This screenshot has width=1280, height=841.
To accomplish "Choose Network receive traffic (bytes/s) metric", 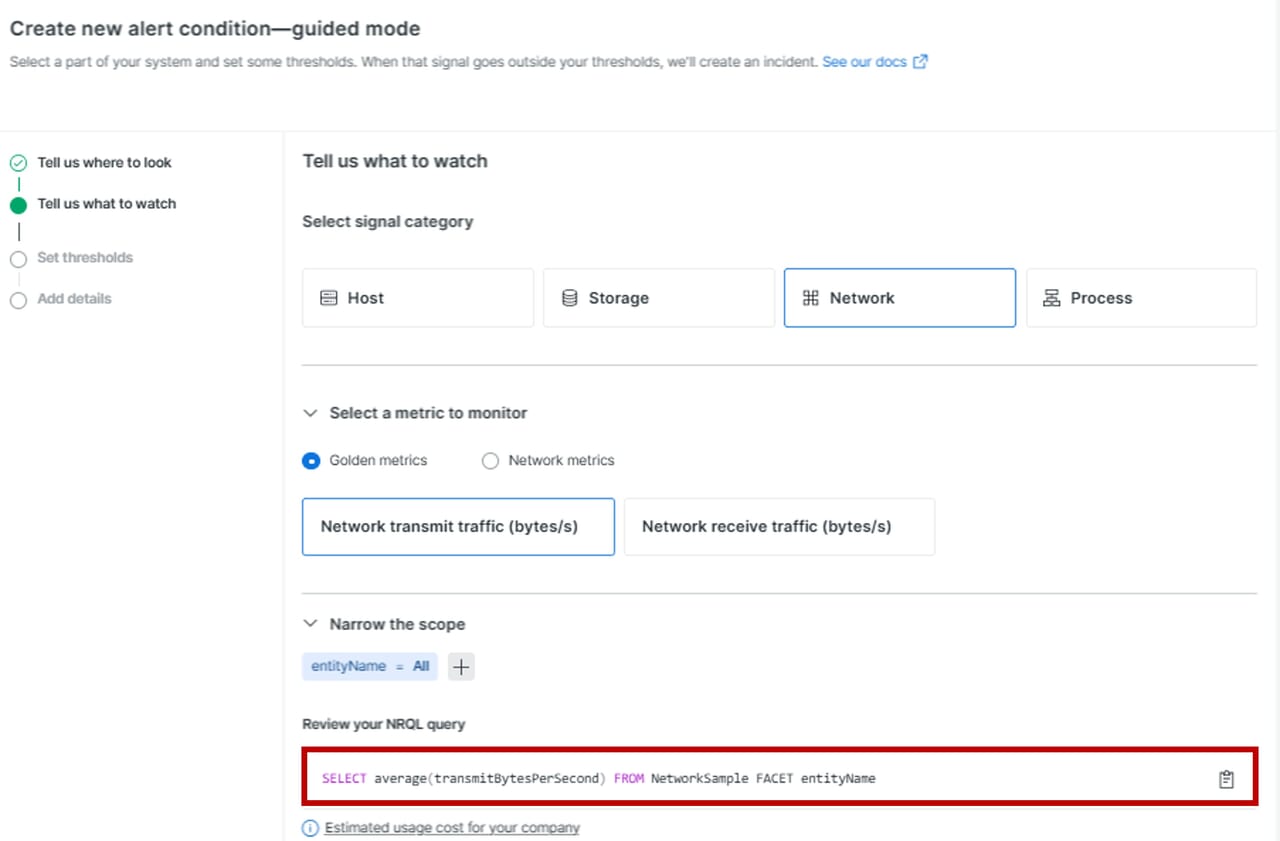I will click(x=779, y=527).
